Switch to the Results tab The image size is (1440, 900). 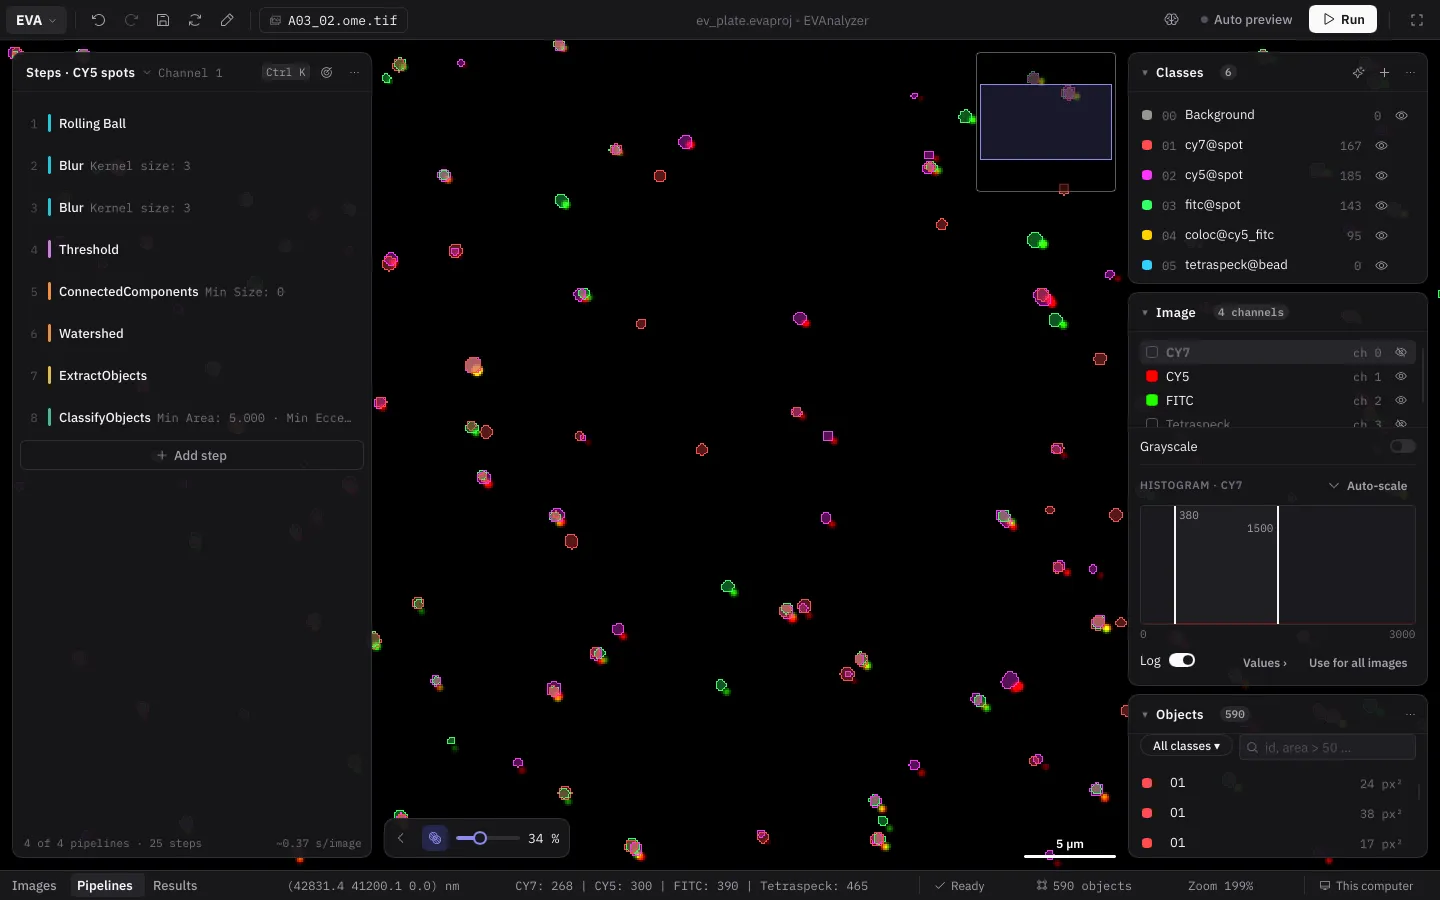[x=175, y=886]
